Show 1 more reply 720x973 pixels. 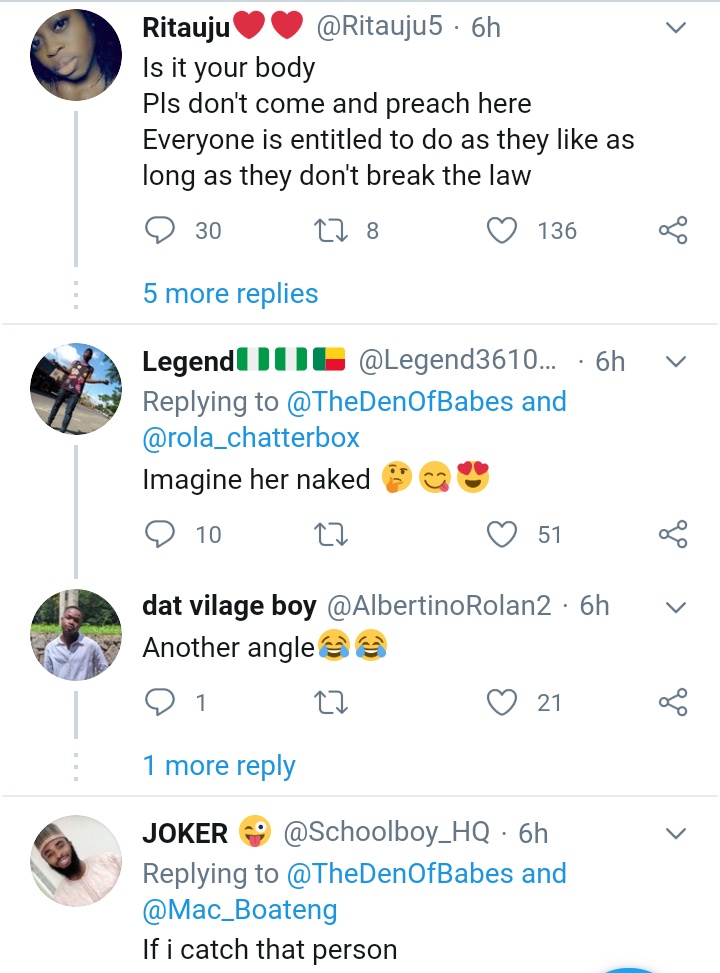219,766
